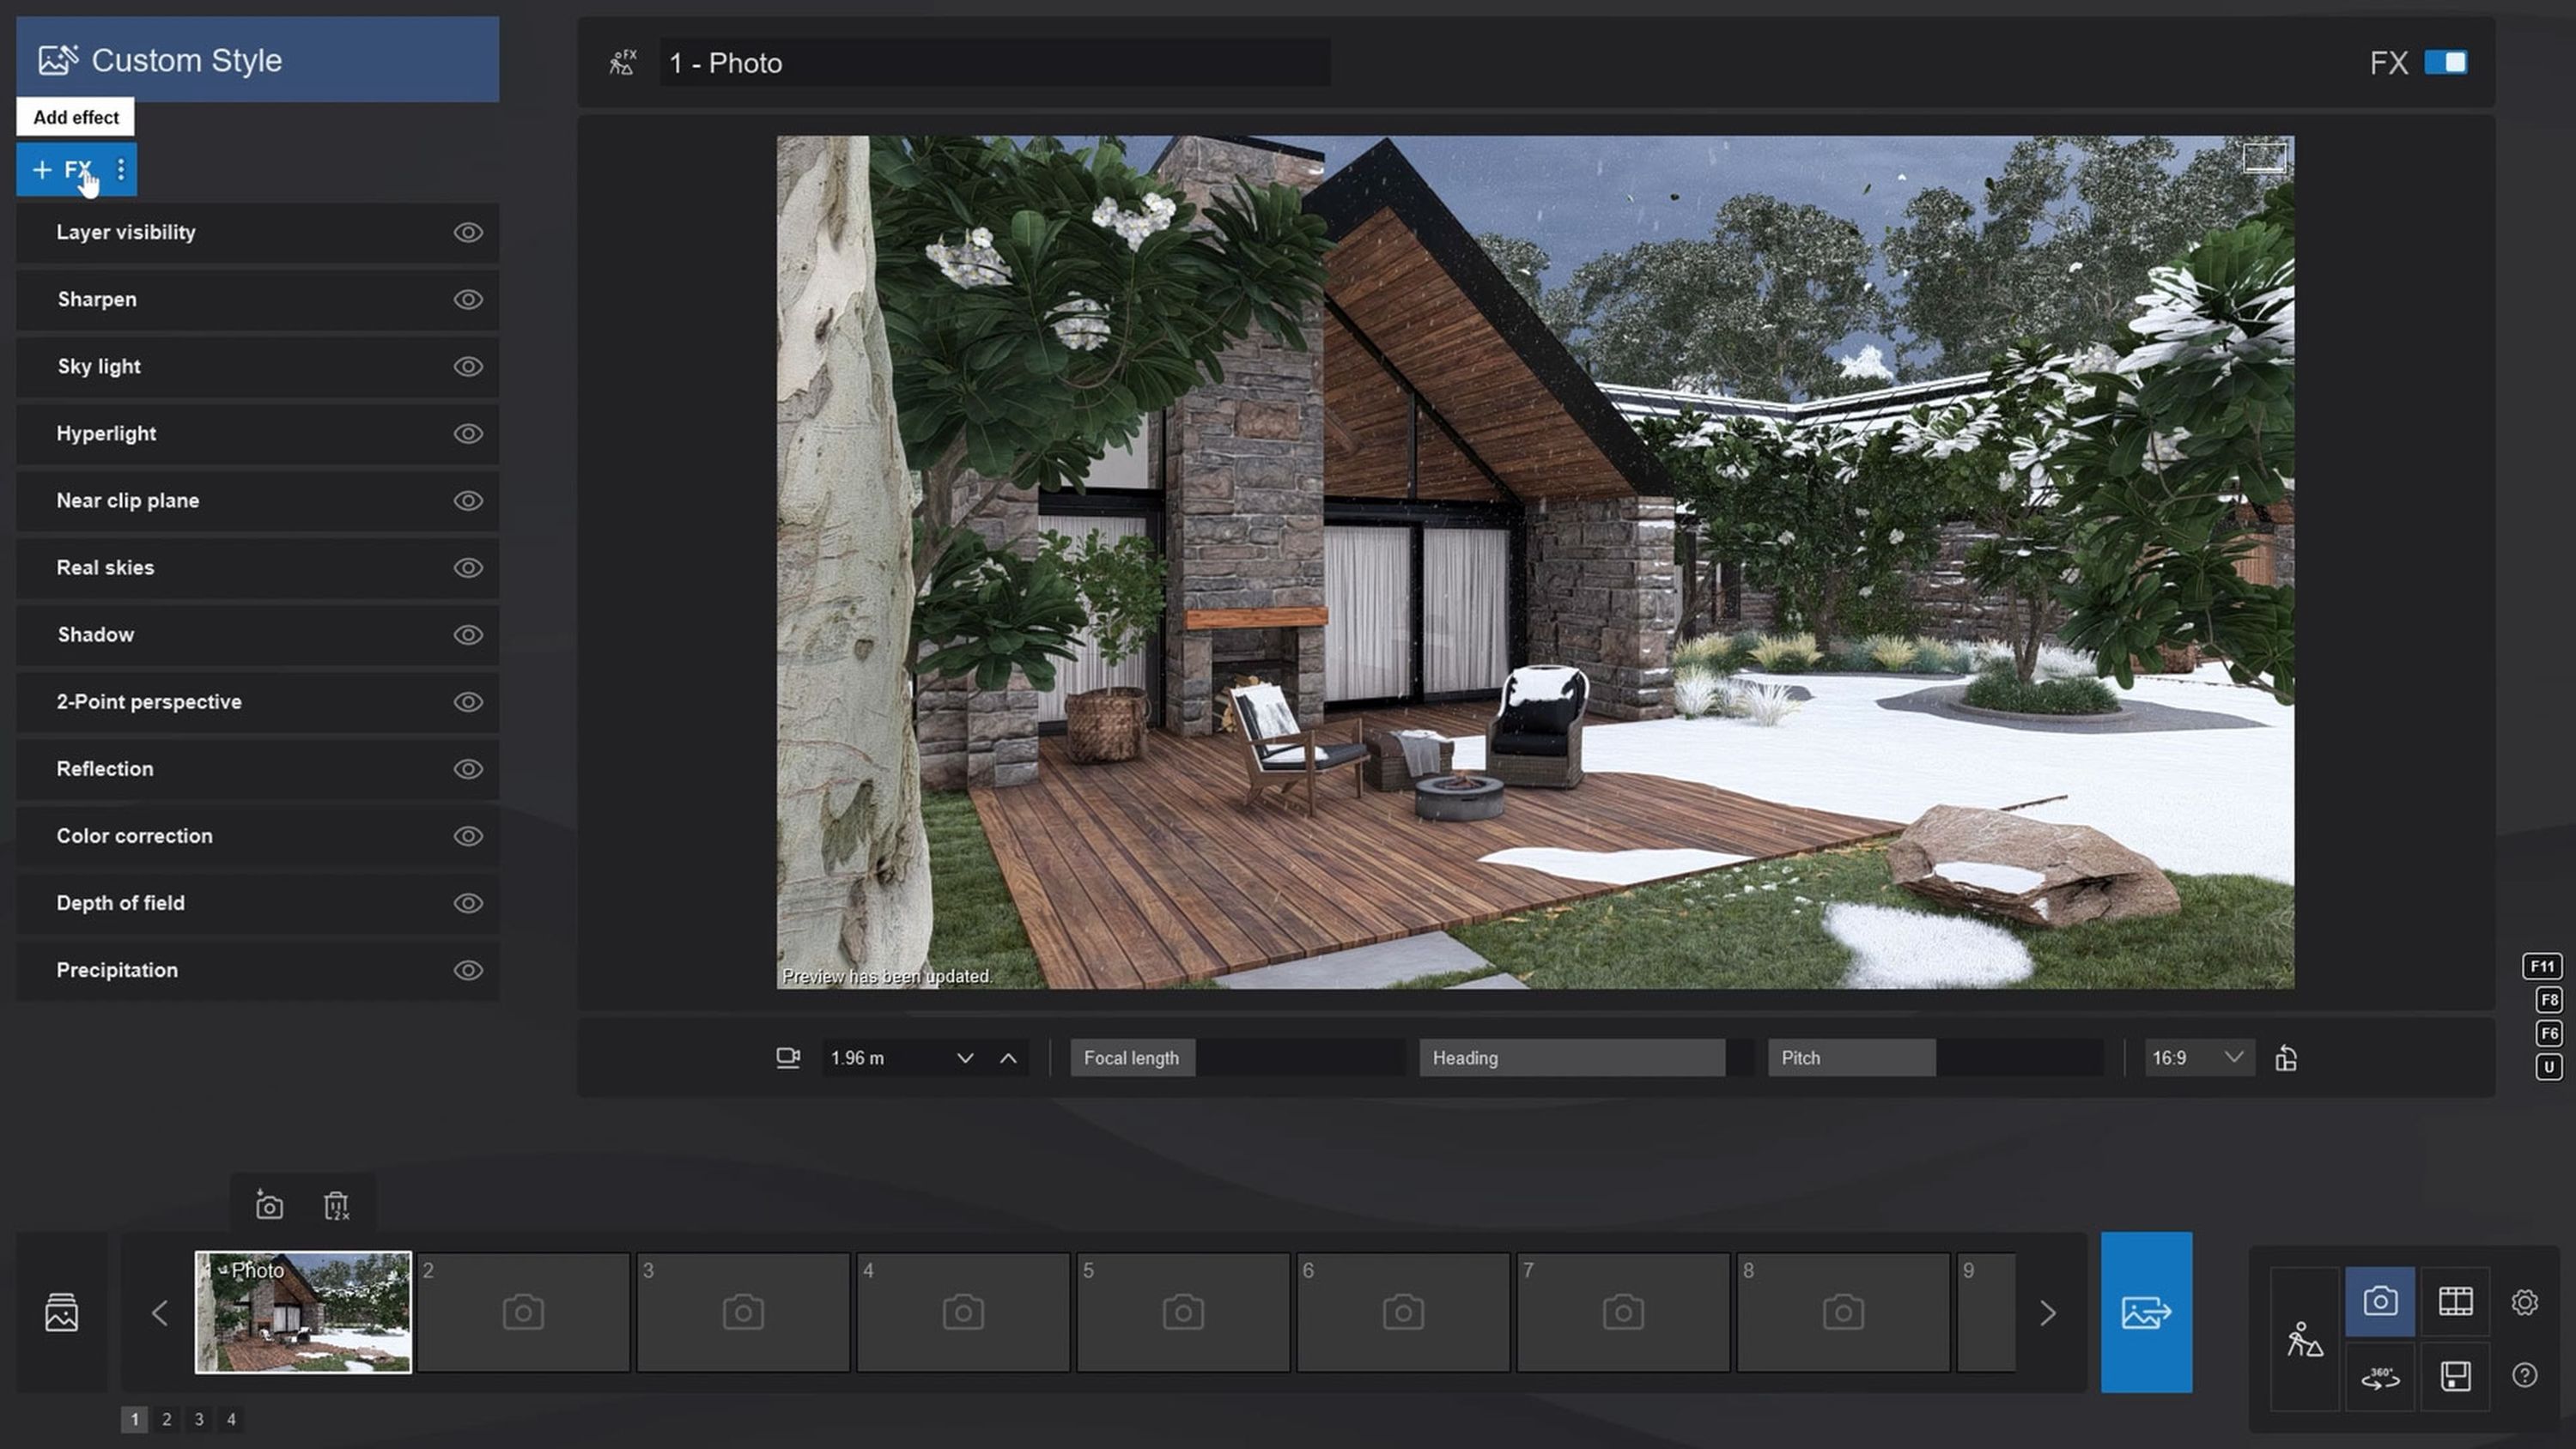Image resolution: width=2576 pixels, height=1449 pixels.
Task: Adjust the Focal length slider
Action: point(1237,1058)
